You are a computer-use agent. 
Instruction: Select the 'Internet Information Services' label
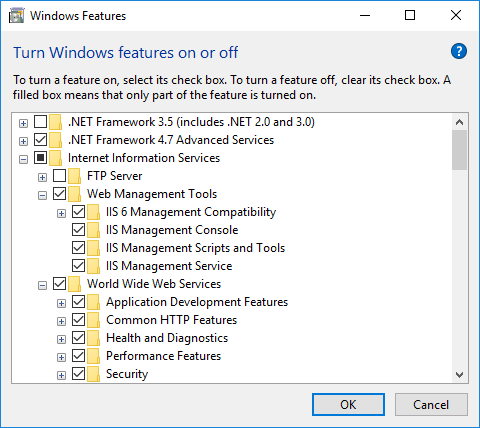144,158
